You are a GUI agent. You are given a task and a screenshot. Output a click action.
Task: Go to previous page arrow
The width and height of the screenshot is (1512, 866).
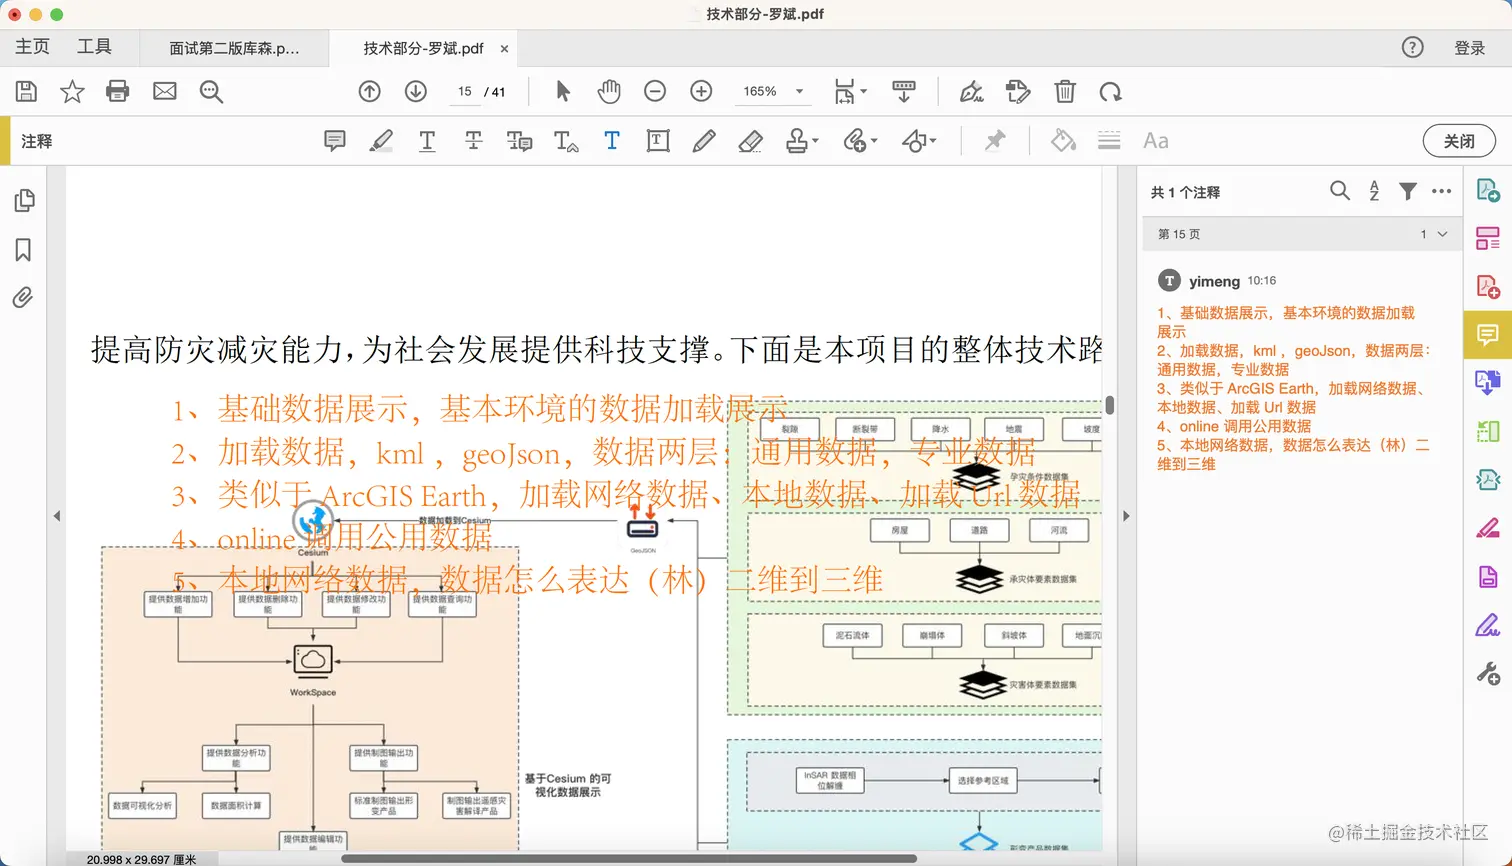[370, 92]
